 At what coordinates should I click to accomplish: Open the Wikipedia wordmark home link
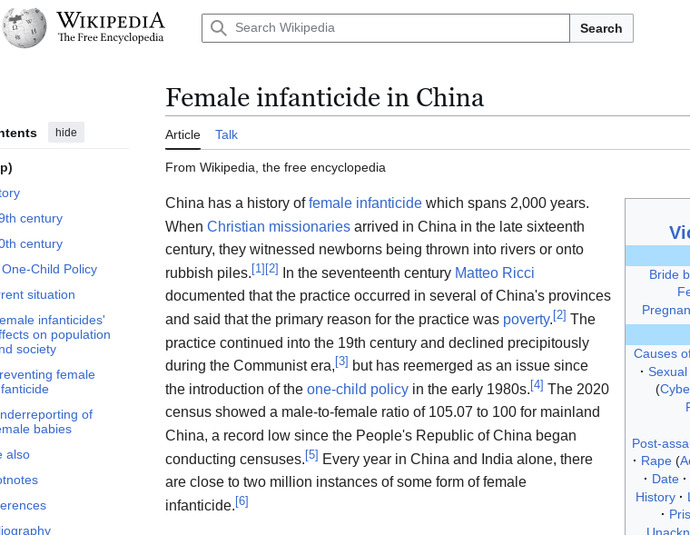[110, 27]
